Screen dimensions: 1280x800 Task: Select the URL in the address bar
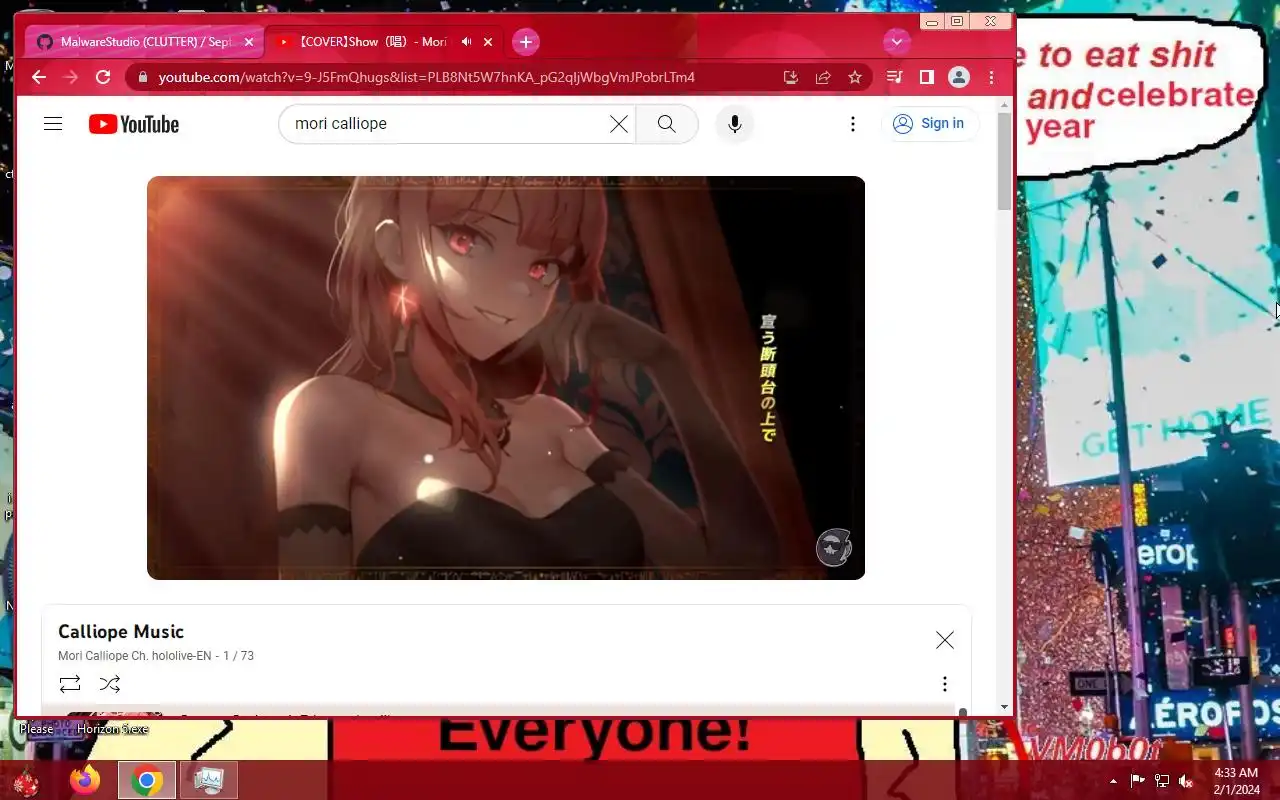point(426,77)
